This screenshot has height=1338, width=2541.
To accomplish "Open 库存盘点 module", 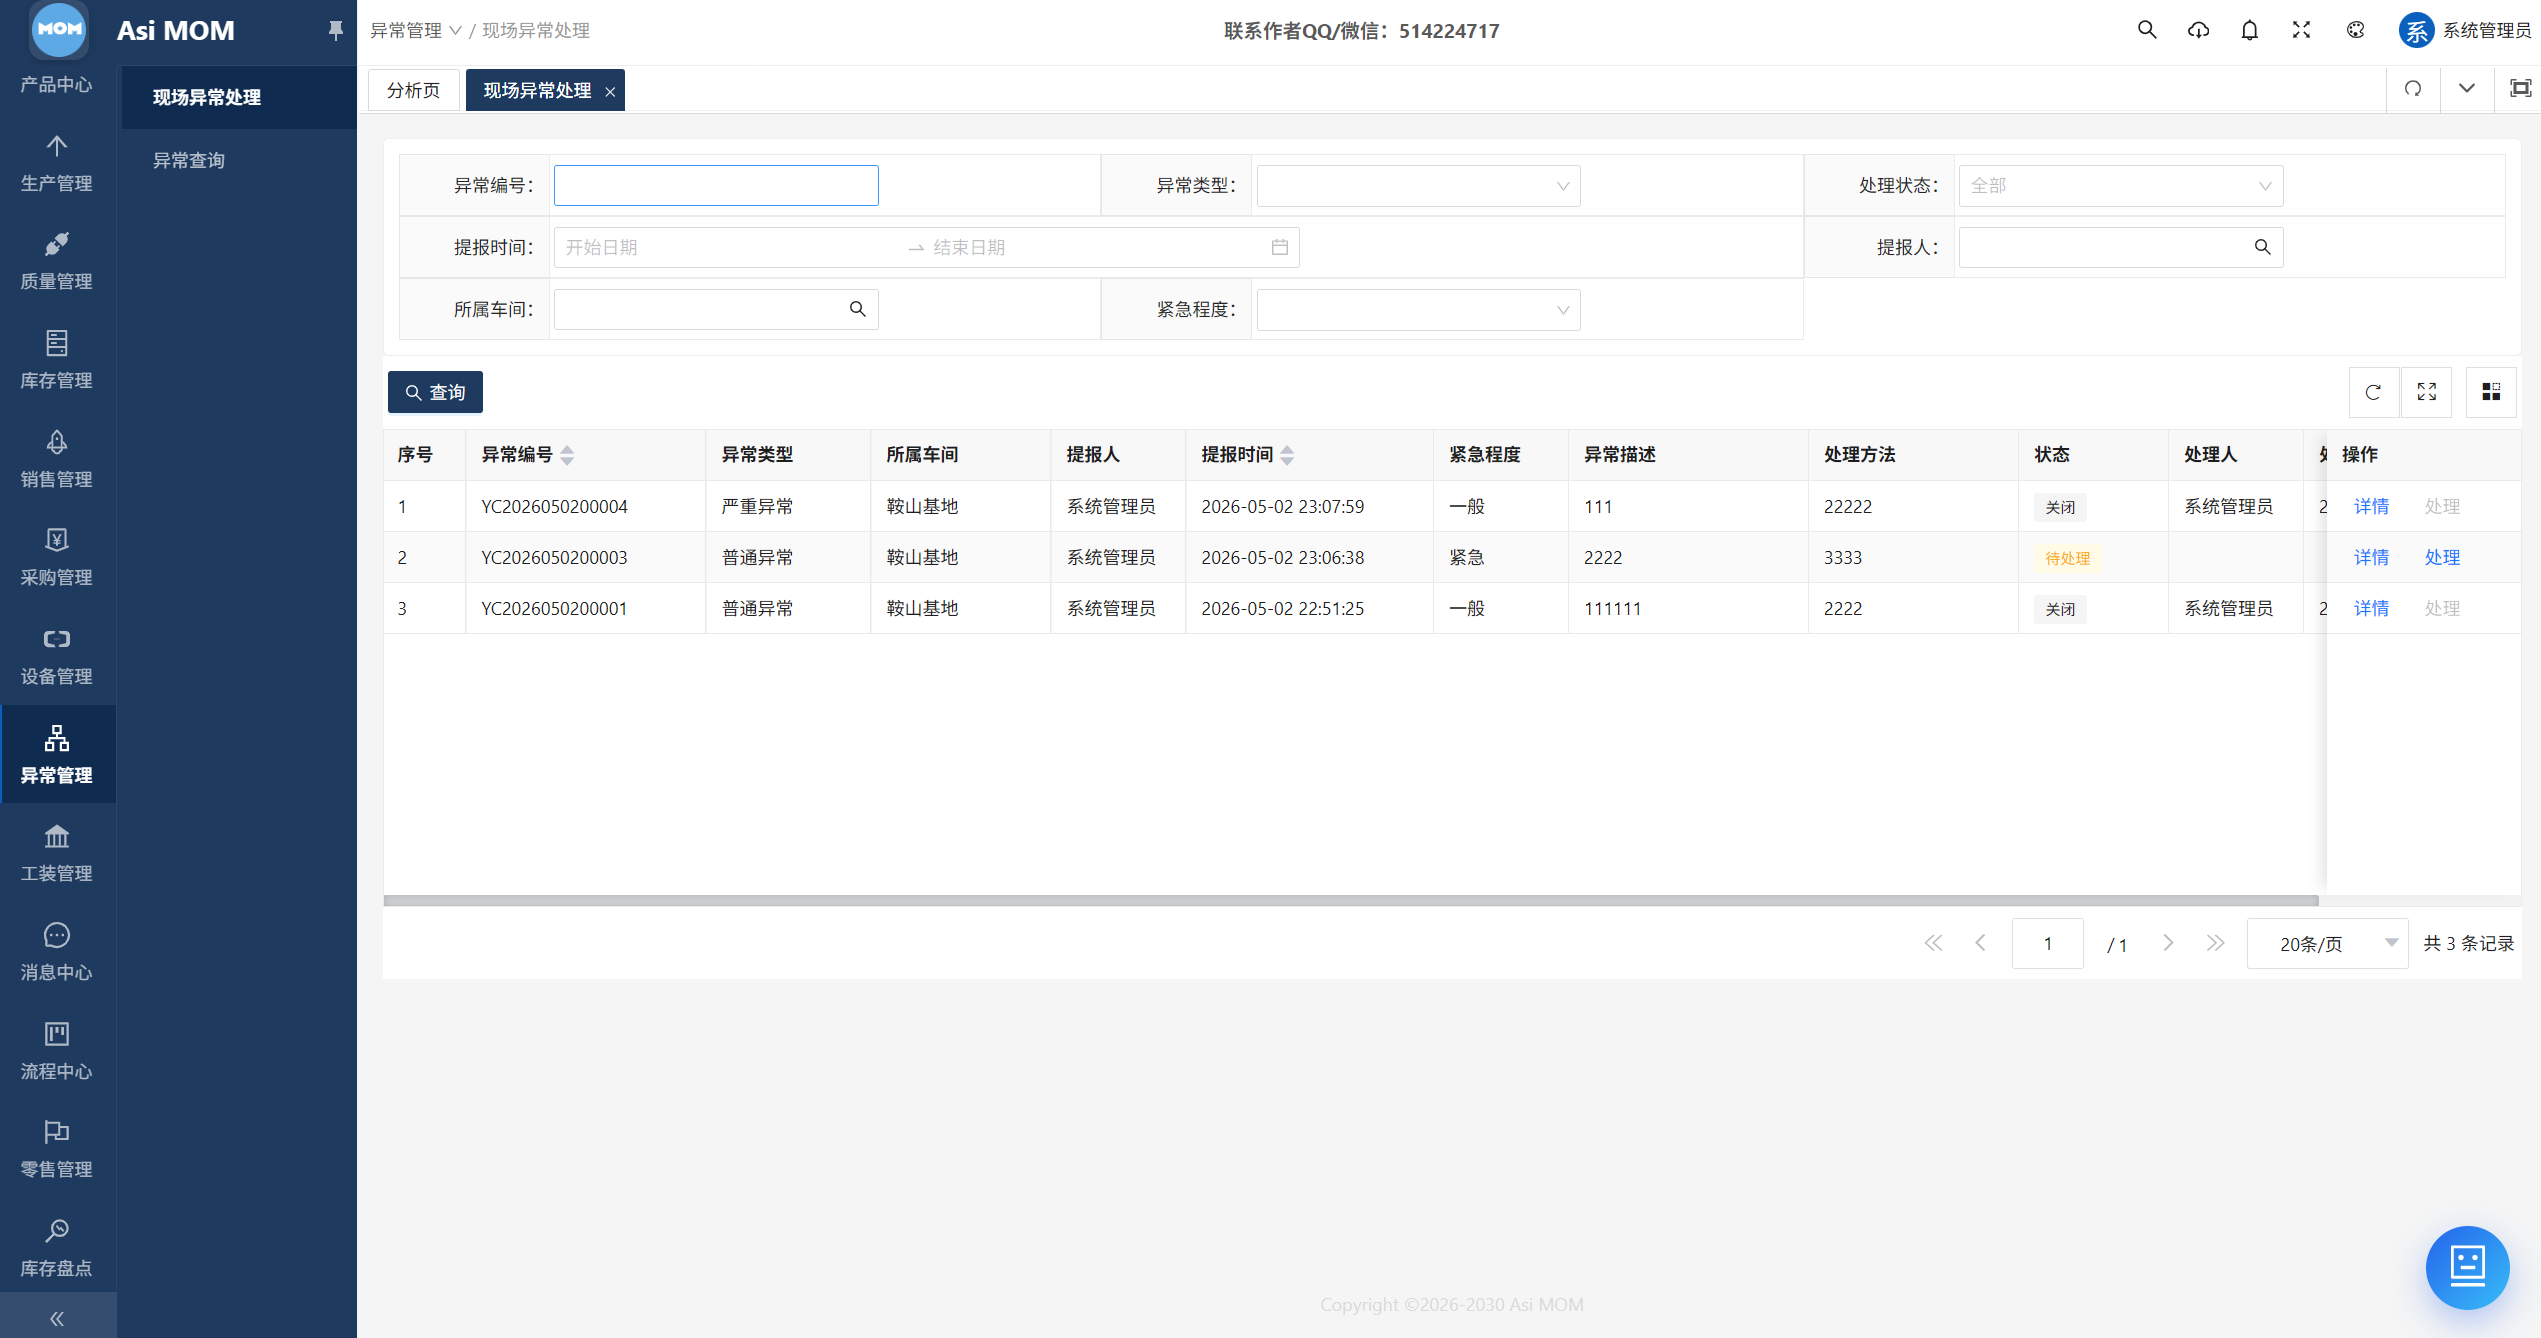I will point(57,1247).
